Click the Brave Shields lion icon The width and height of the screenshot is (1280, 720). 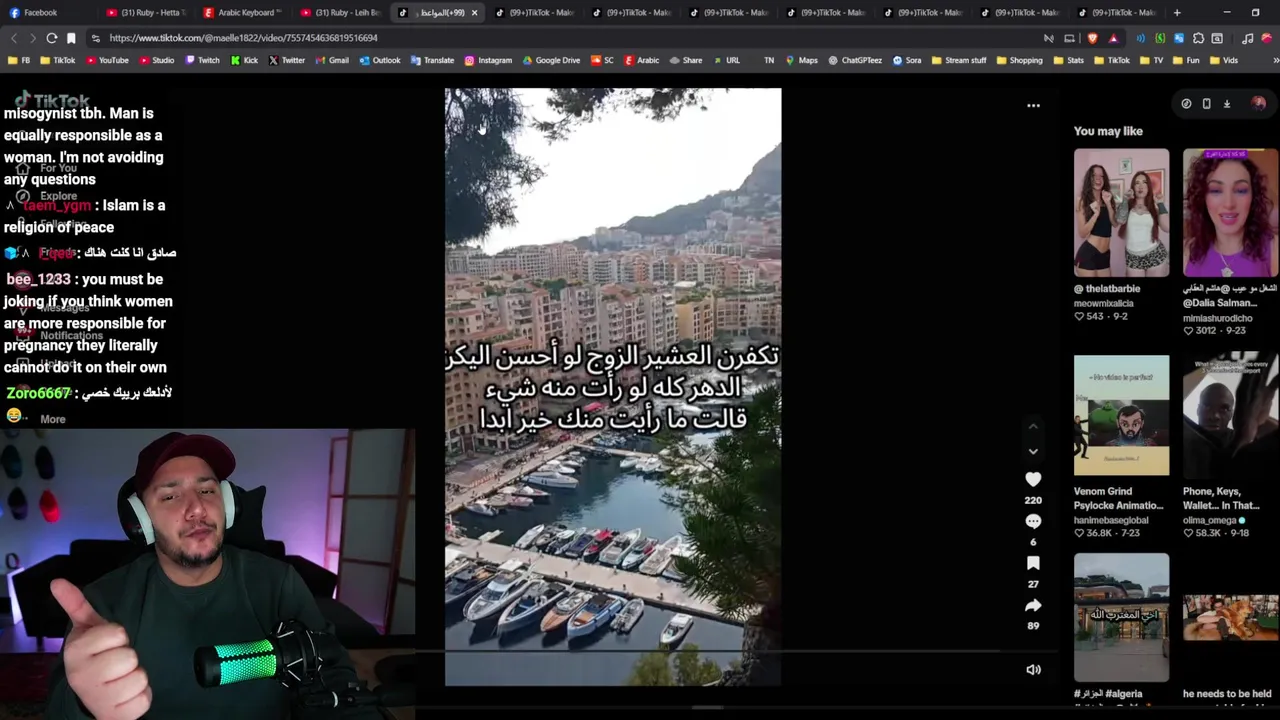tap(1092, 38)
